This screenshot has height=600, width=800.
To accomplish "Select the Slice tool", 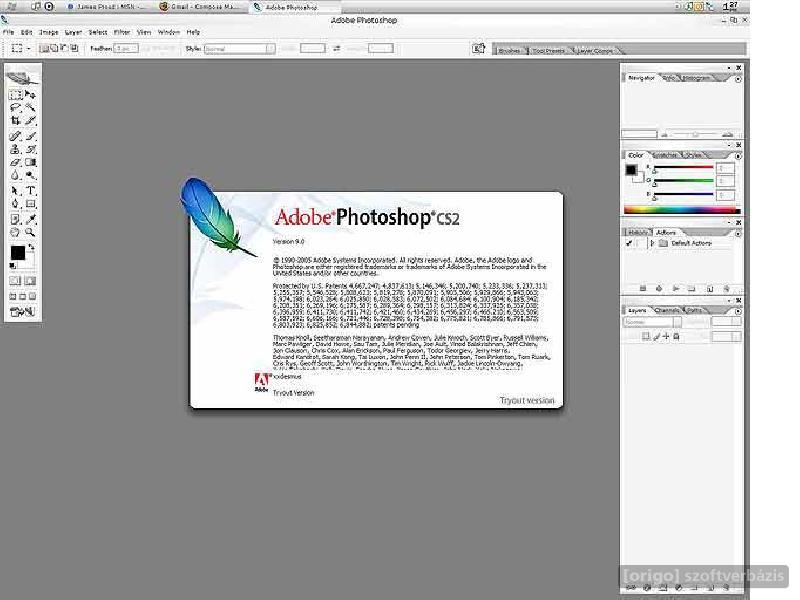I will pos(31,121).
